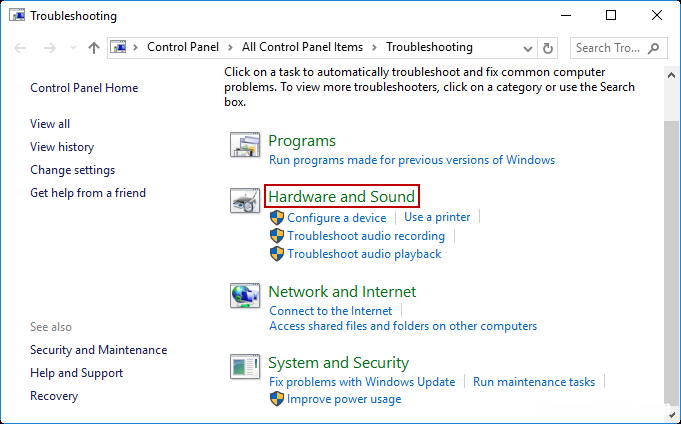Expand chevron after Control Panel breadcrumb
681x424 pixels.
coord(230,47)
